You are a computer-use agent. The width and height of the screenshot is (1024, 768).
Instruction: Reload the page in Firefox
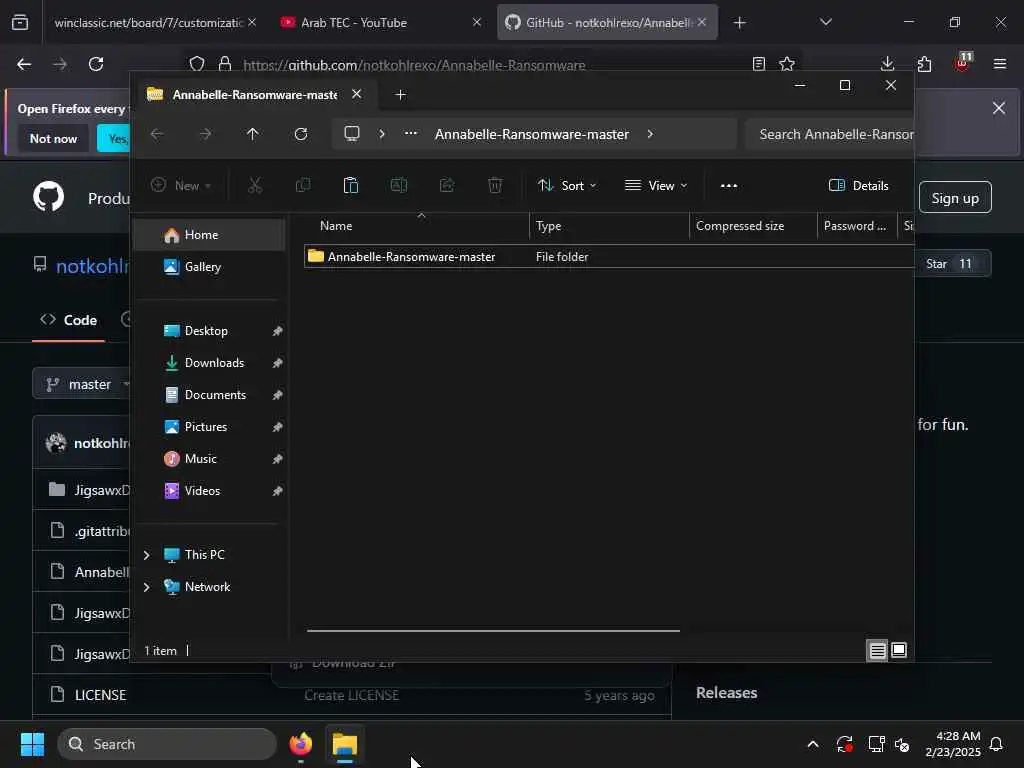point(96,64)
